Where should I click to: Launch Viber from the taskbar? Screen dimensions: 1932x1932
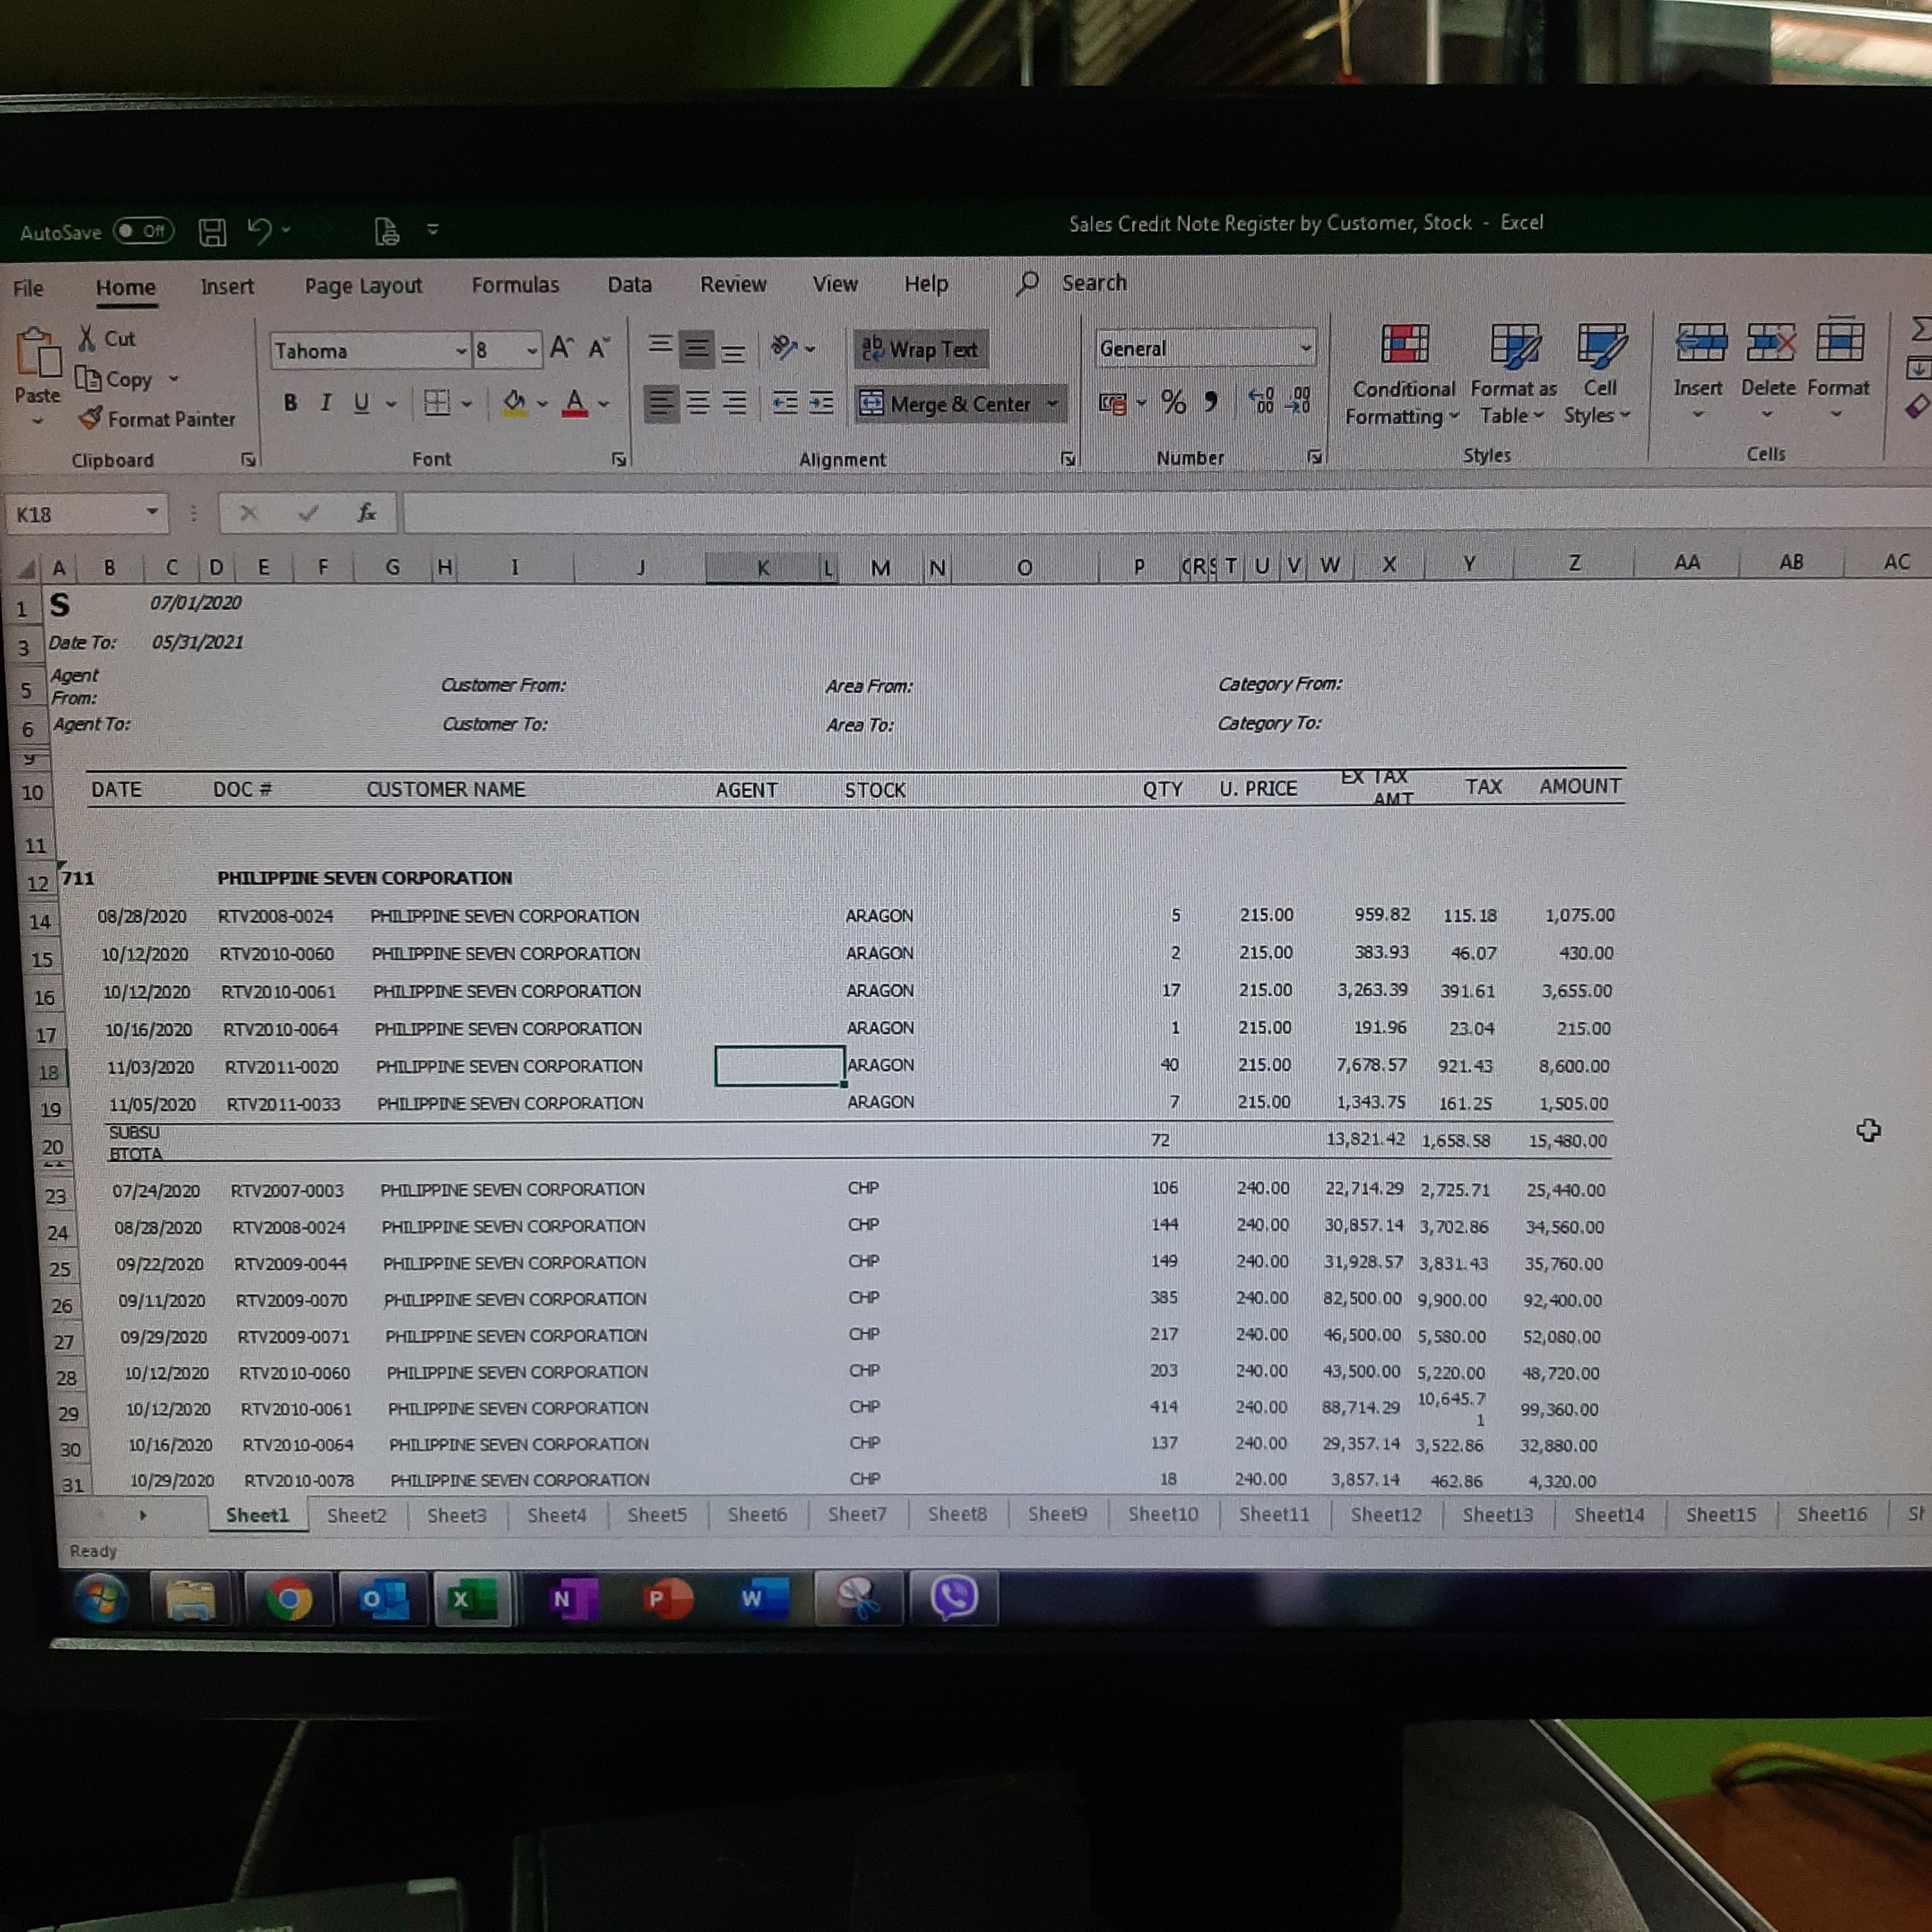(x=953, y=1597)
